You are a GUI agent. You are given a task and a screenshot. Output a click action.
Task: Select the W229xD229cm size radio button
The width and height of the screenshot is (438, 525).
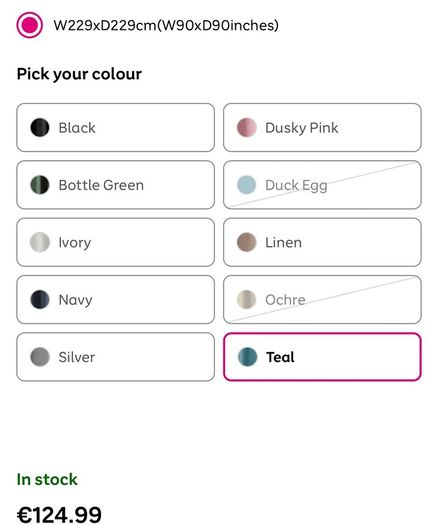point(29,25)
